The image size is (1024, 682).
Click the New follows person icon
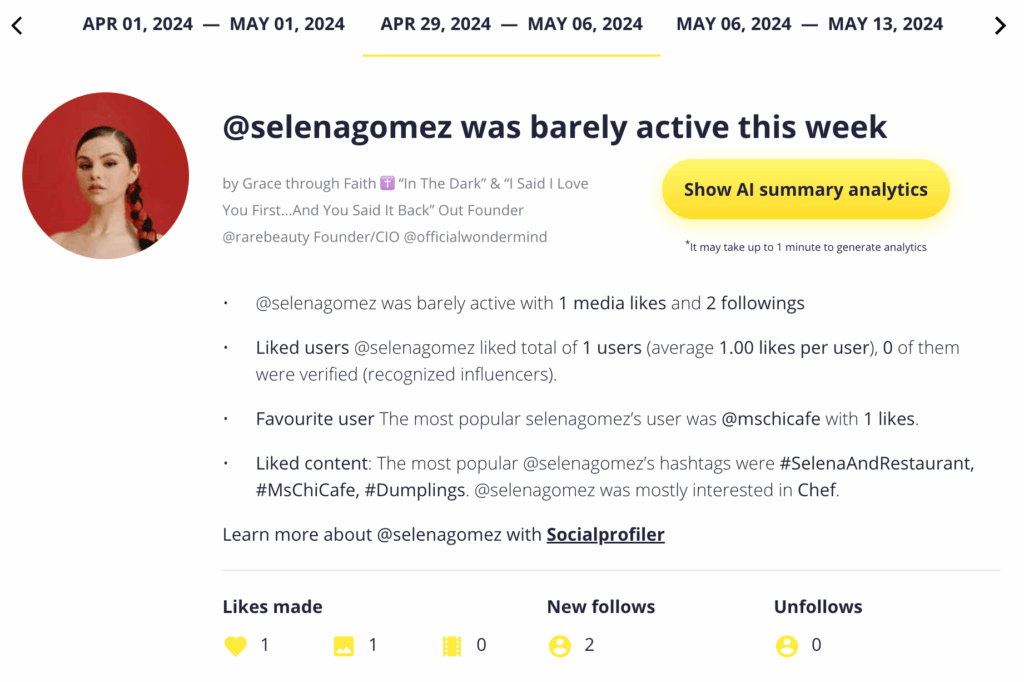tap(560, 646)
